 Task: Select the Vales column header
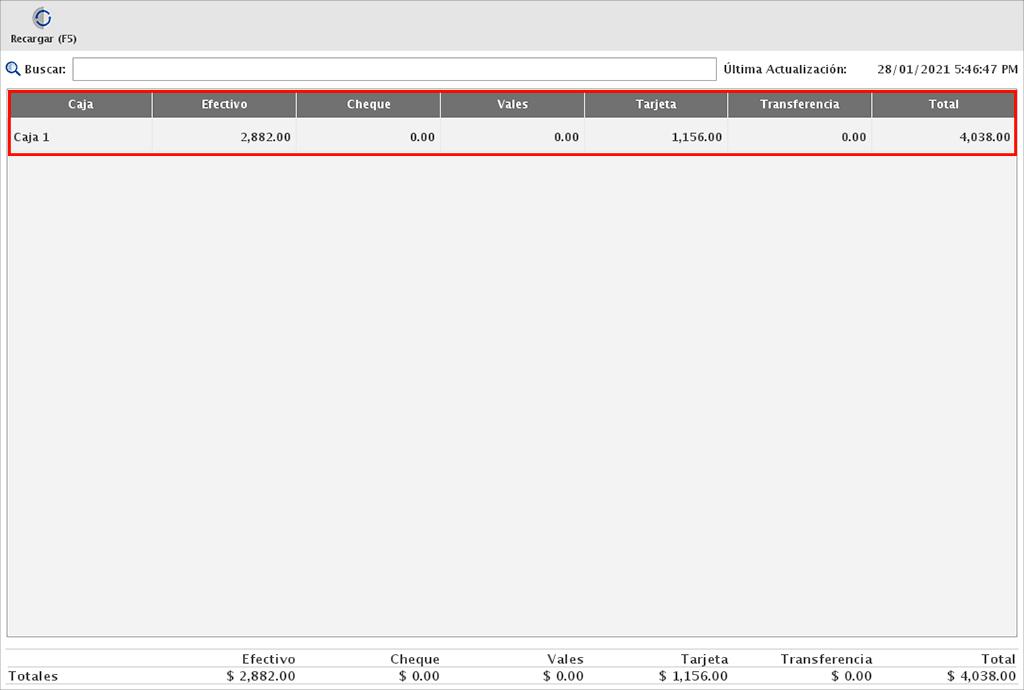coord(512,104)
